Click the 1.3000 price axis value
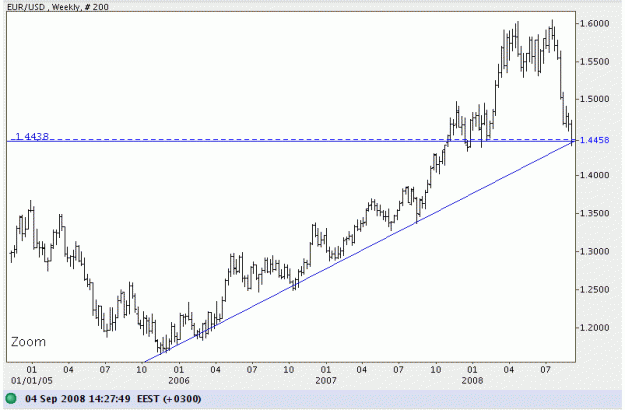Image resolution: width=625 pixels, height=410 pixels. click(x=594, y=252)
